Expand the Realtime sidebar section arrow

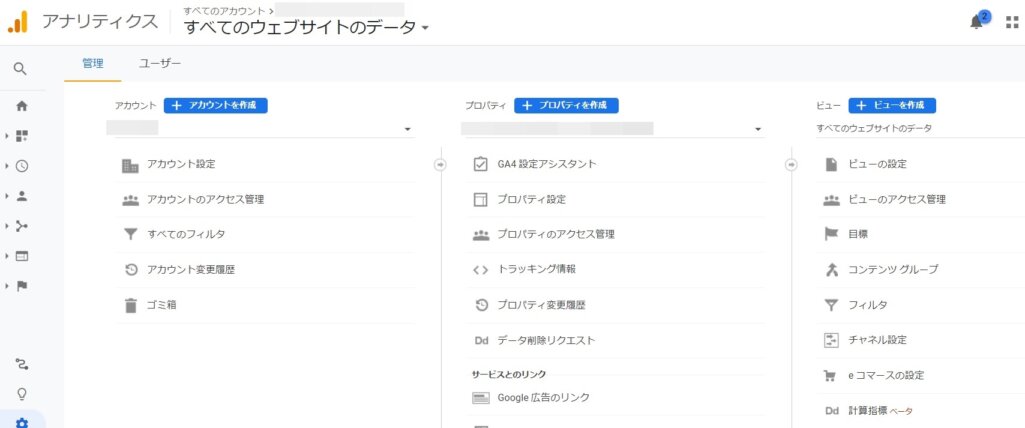pos(7,166)
